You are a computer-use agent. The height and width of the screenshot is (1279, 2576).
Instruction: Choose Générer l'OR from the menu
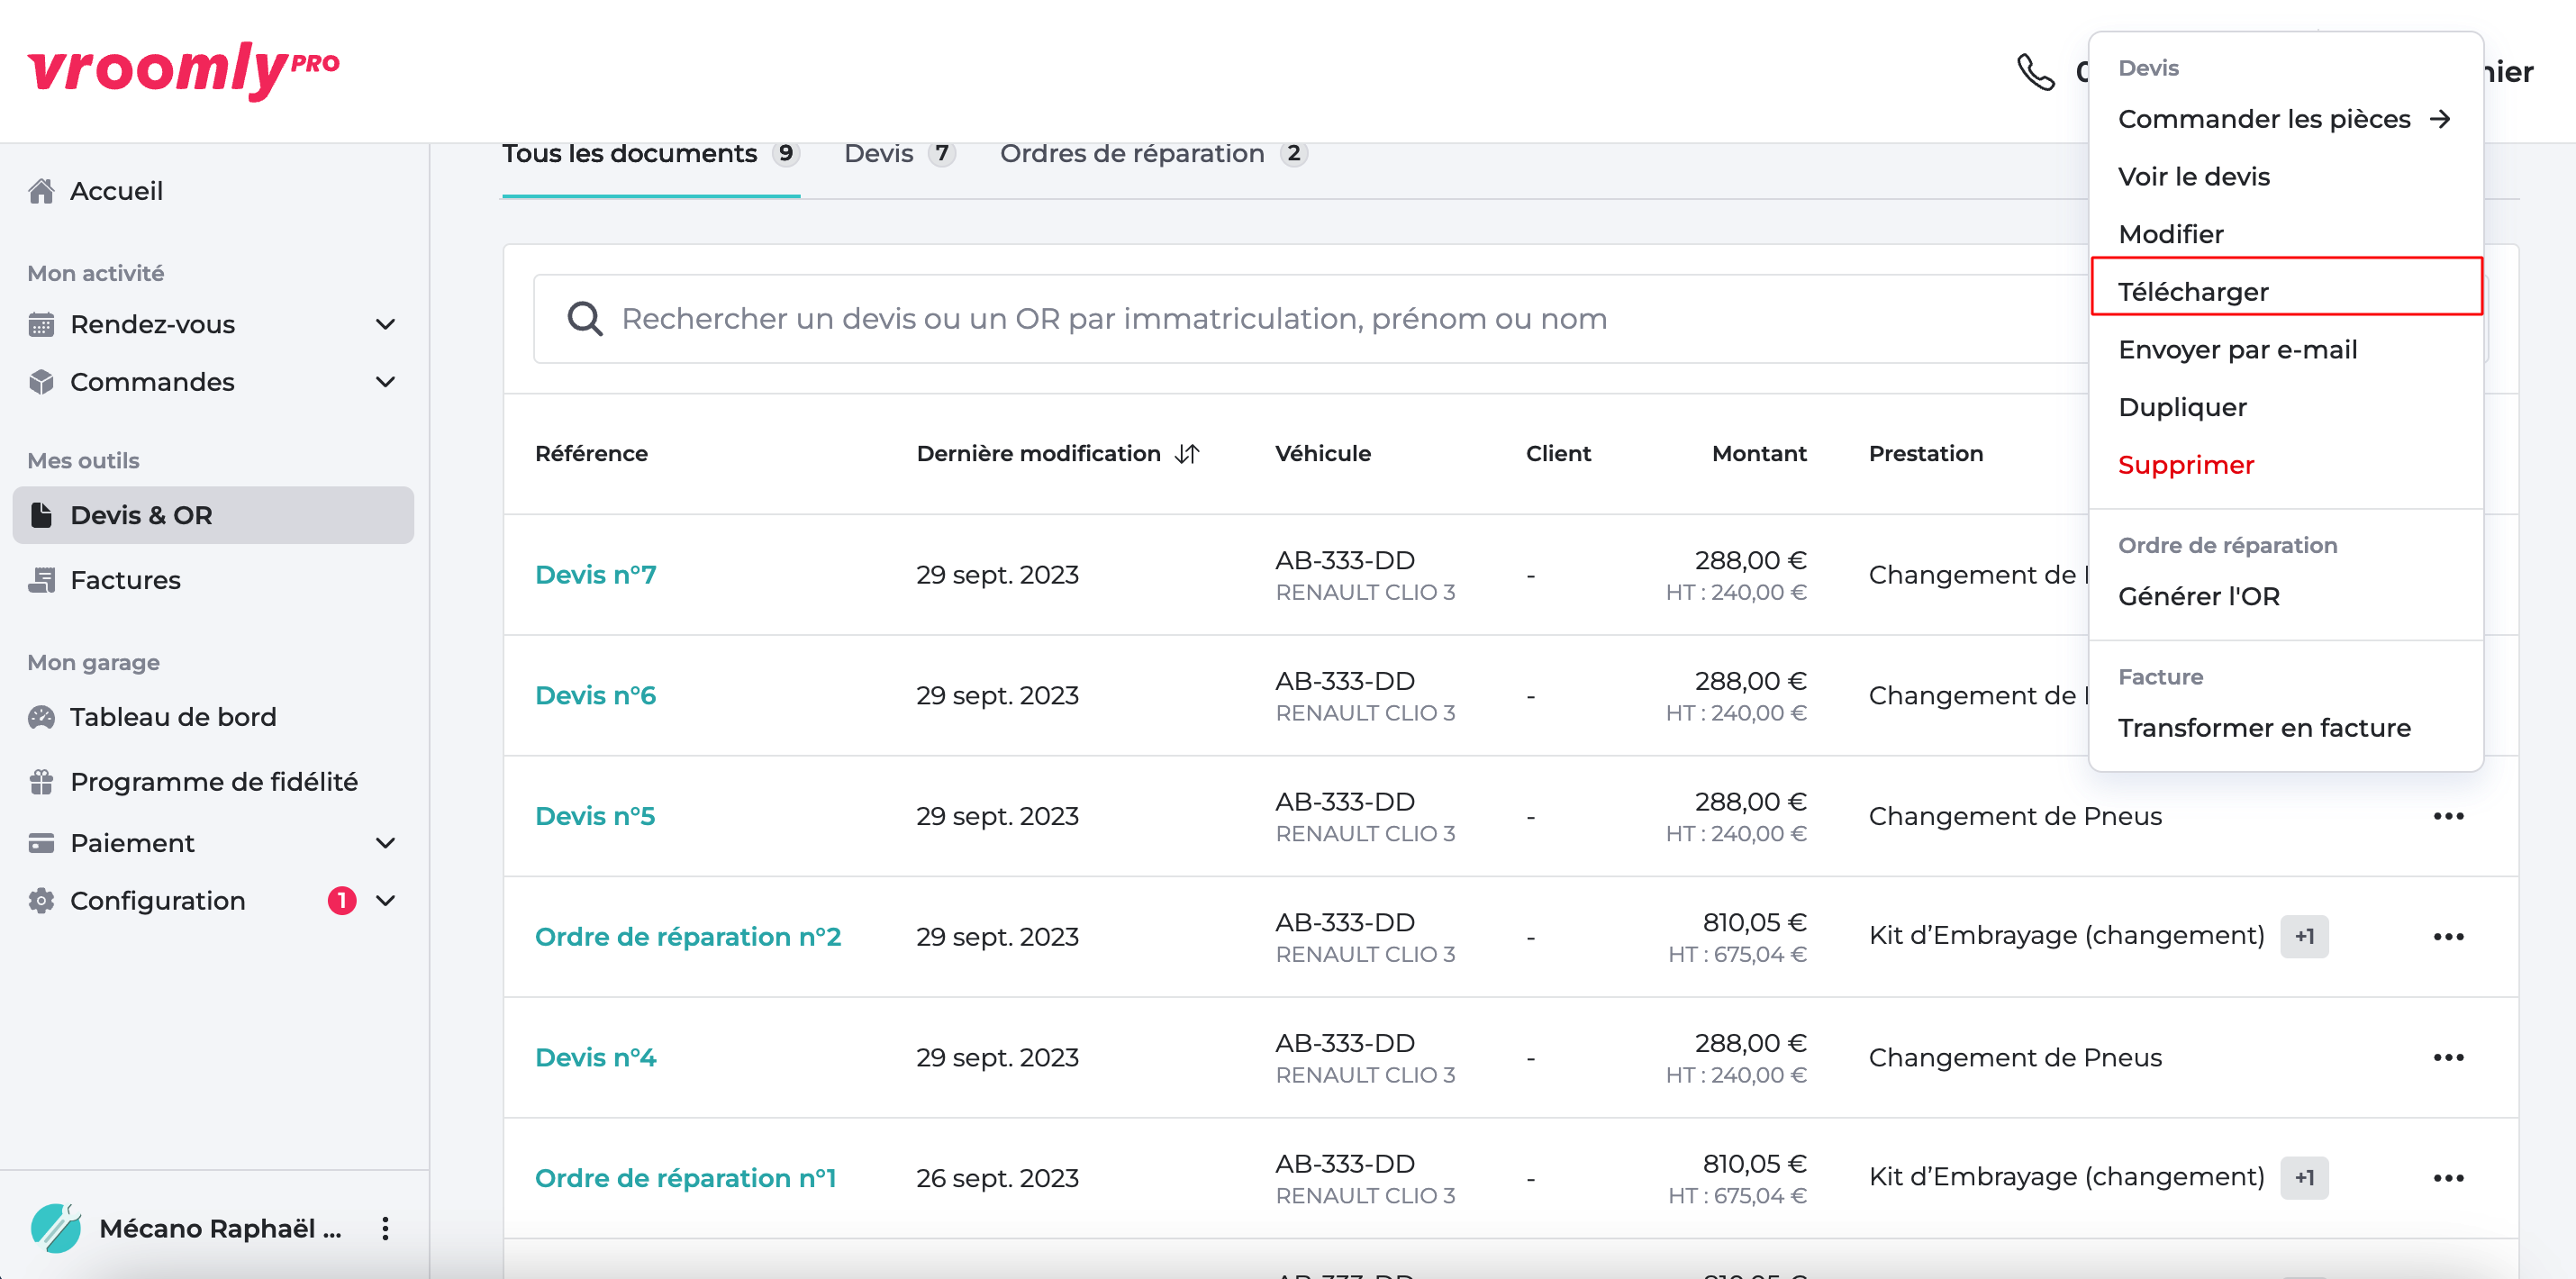pyautogui.click(x=2285, y=597)
